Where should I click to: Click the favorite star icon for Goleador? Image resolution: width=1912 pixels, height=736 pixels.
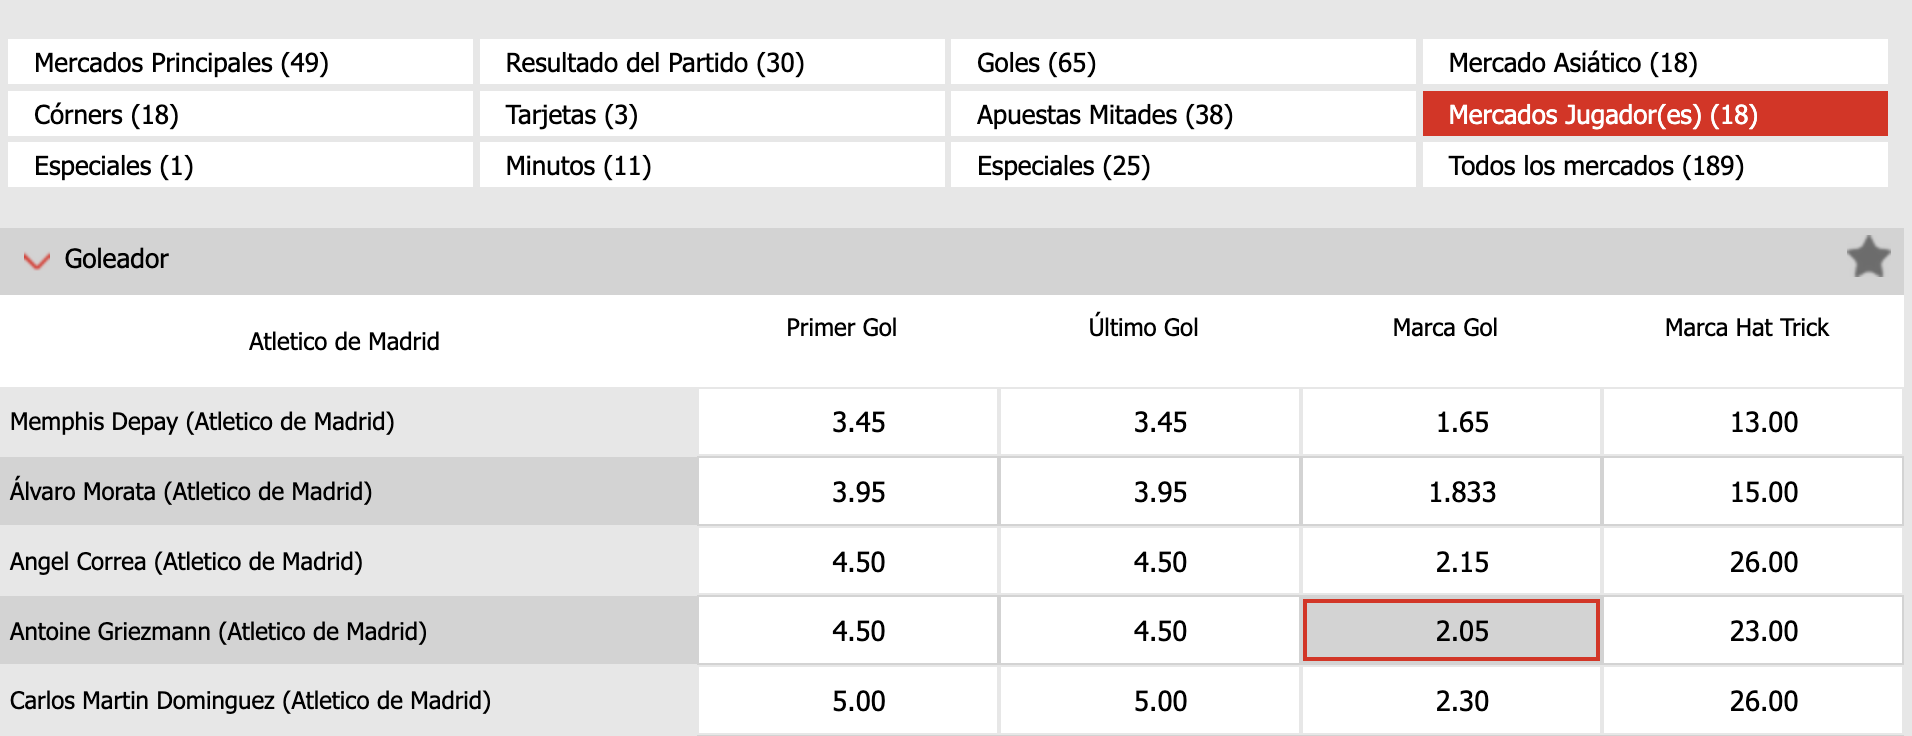pyautogui.click(x=1867, y=258)
